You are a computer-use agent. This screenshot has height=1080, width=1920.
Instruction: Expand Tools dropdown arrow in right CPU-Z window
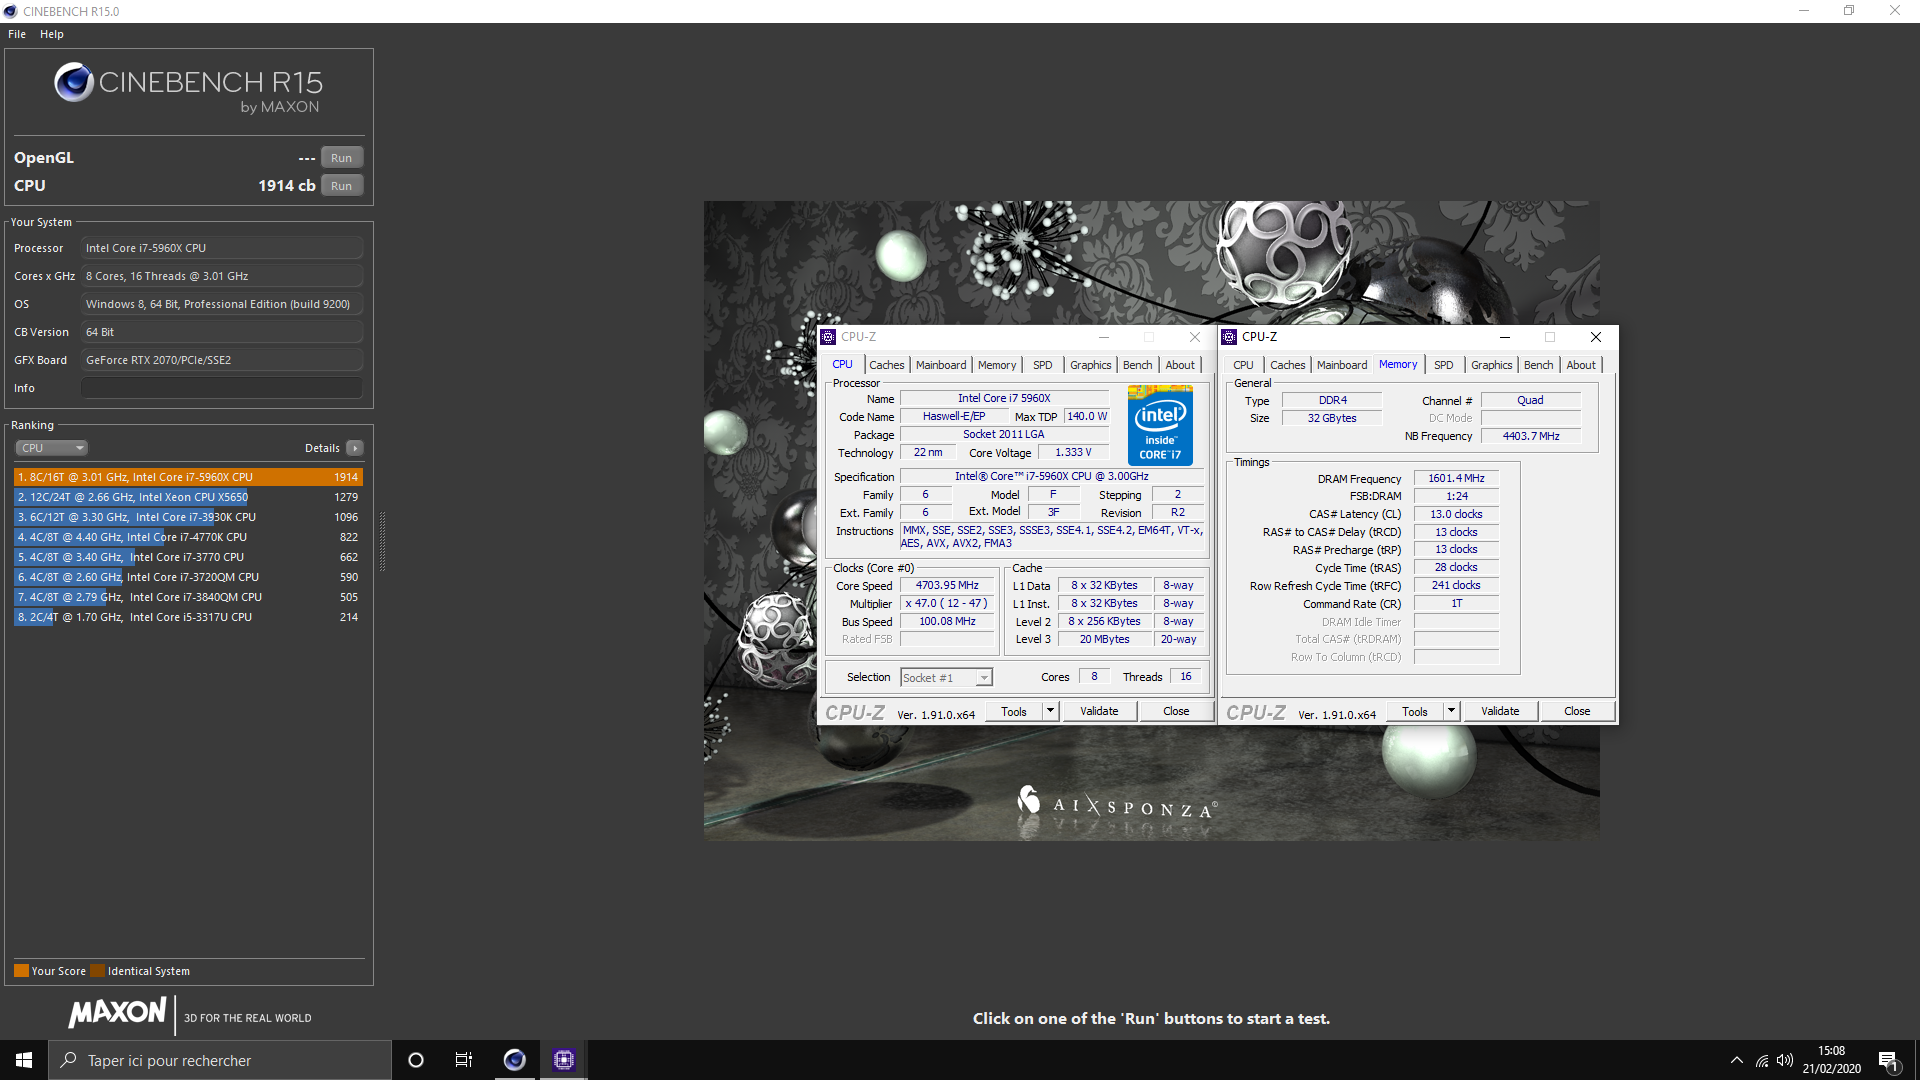click(1451, 711)
